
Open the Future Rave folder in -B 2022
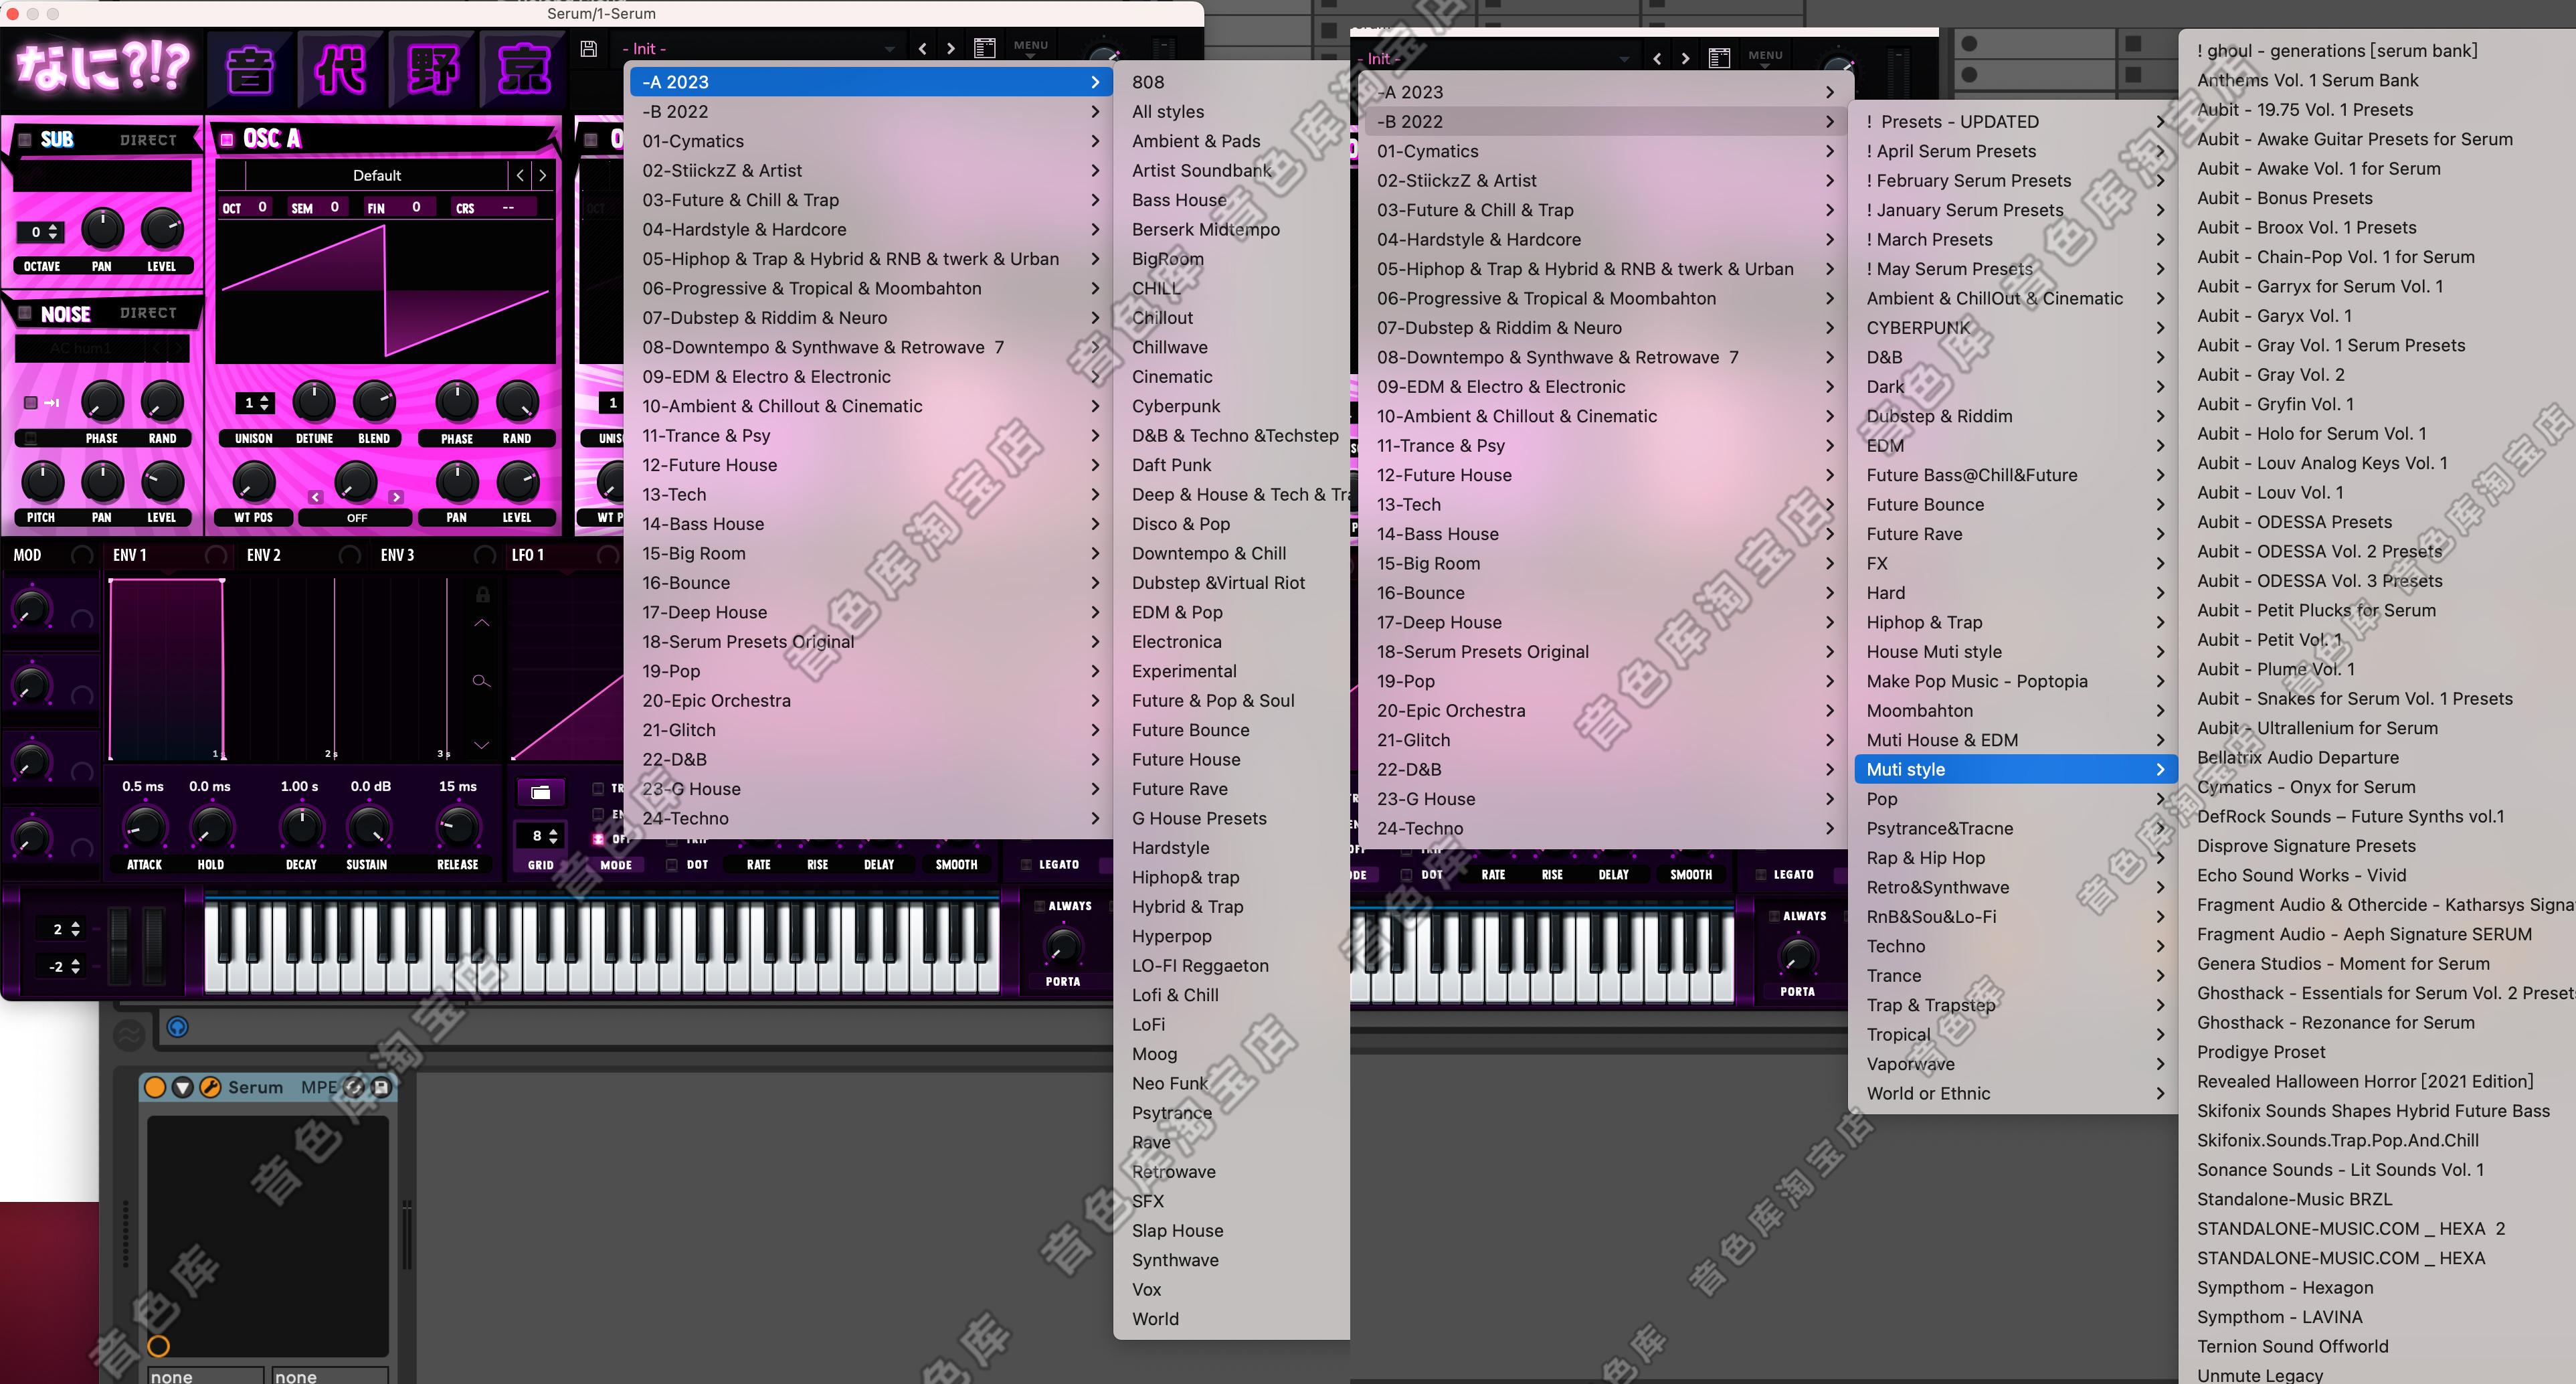click(1914, 534)
